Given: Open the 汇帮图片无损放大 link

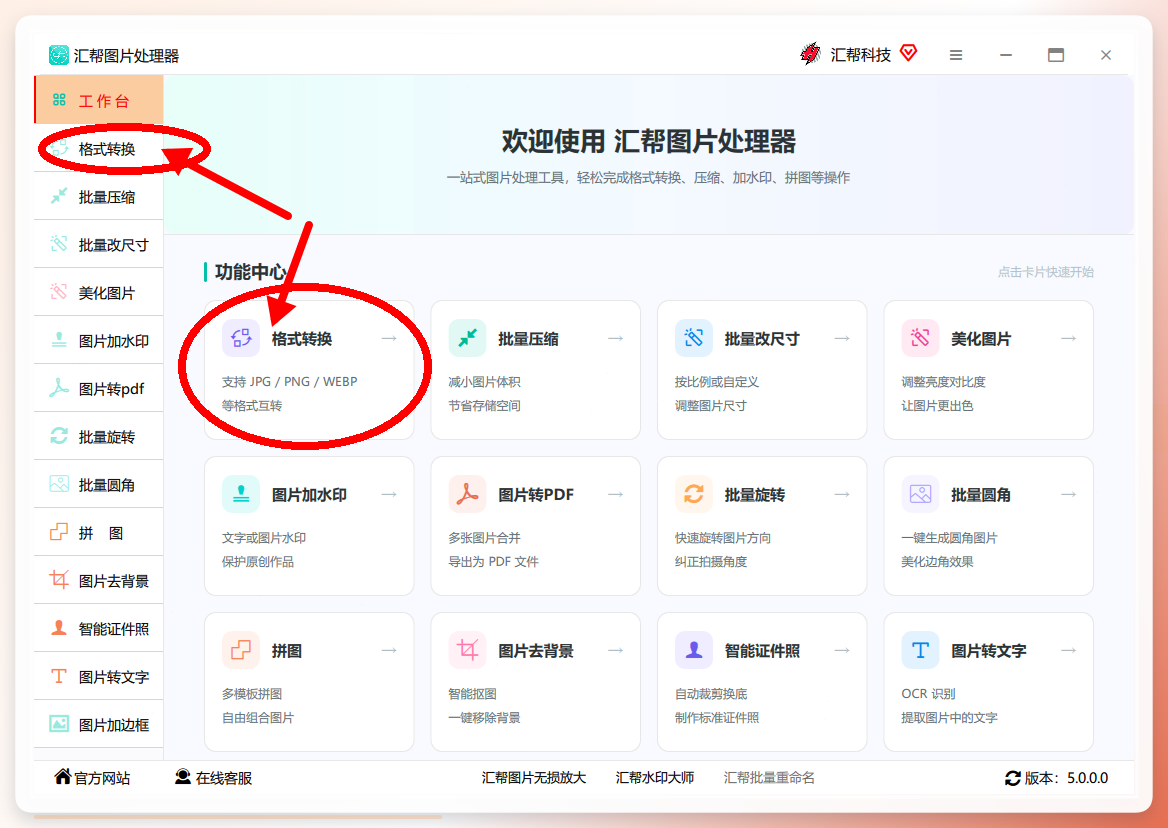Looking at the screenshot, I should (534, 778).
